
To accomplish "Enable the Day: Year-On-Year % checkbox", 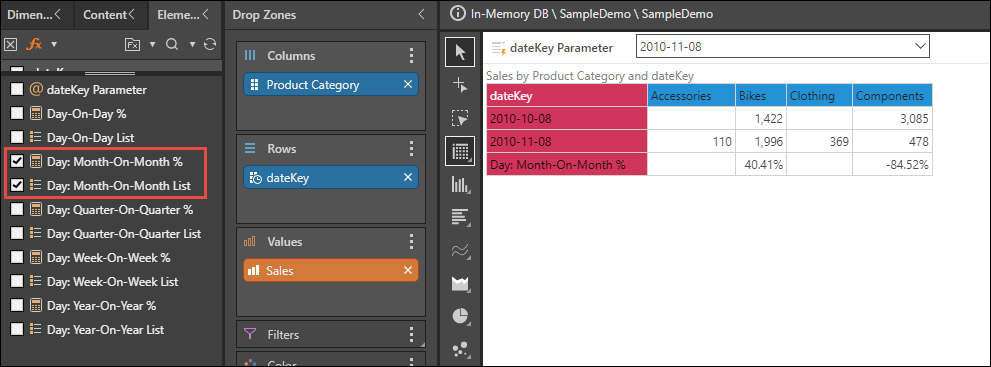I will (x=17, y=306).
